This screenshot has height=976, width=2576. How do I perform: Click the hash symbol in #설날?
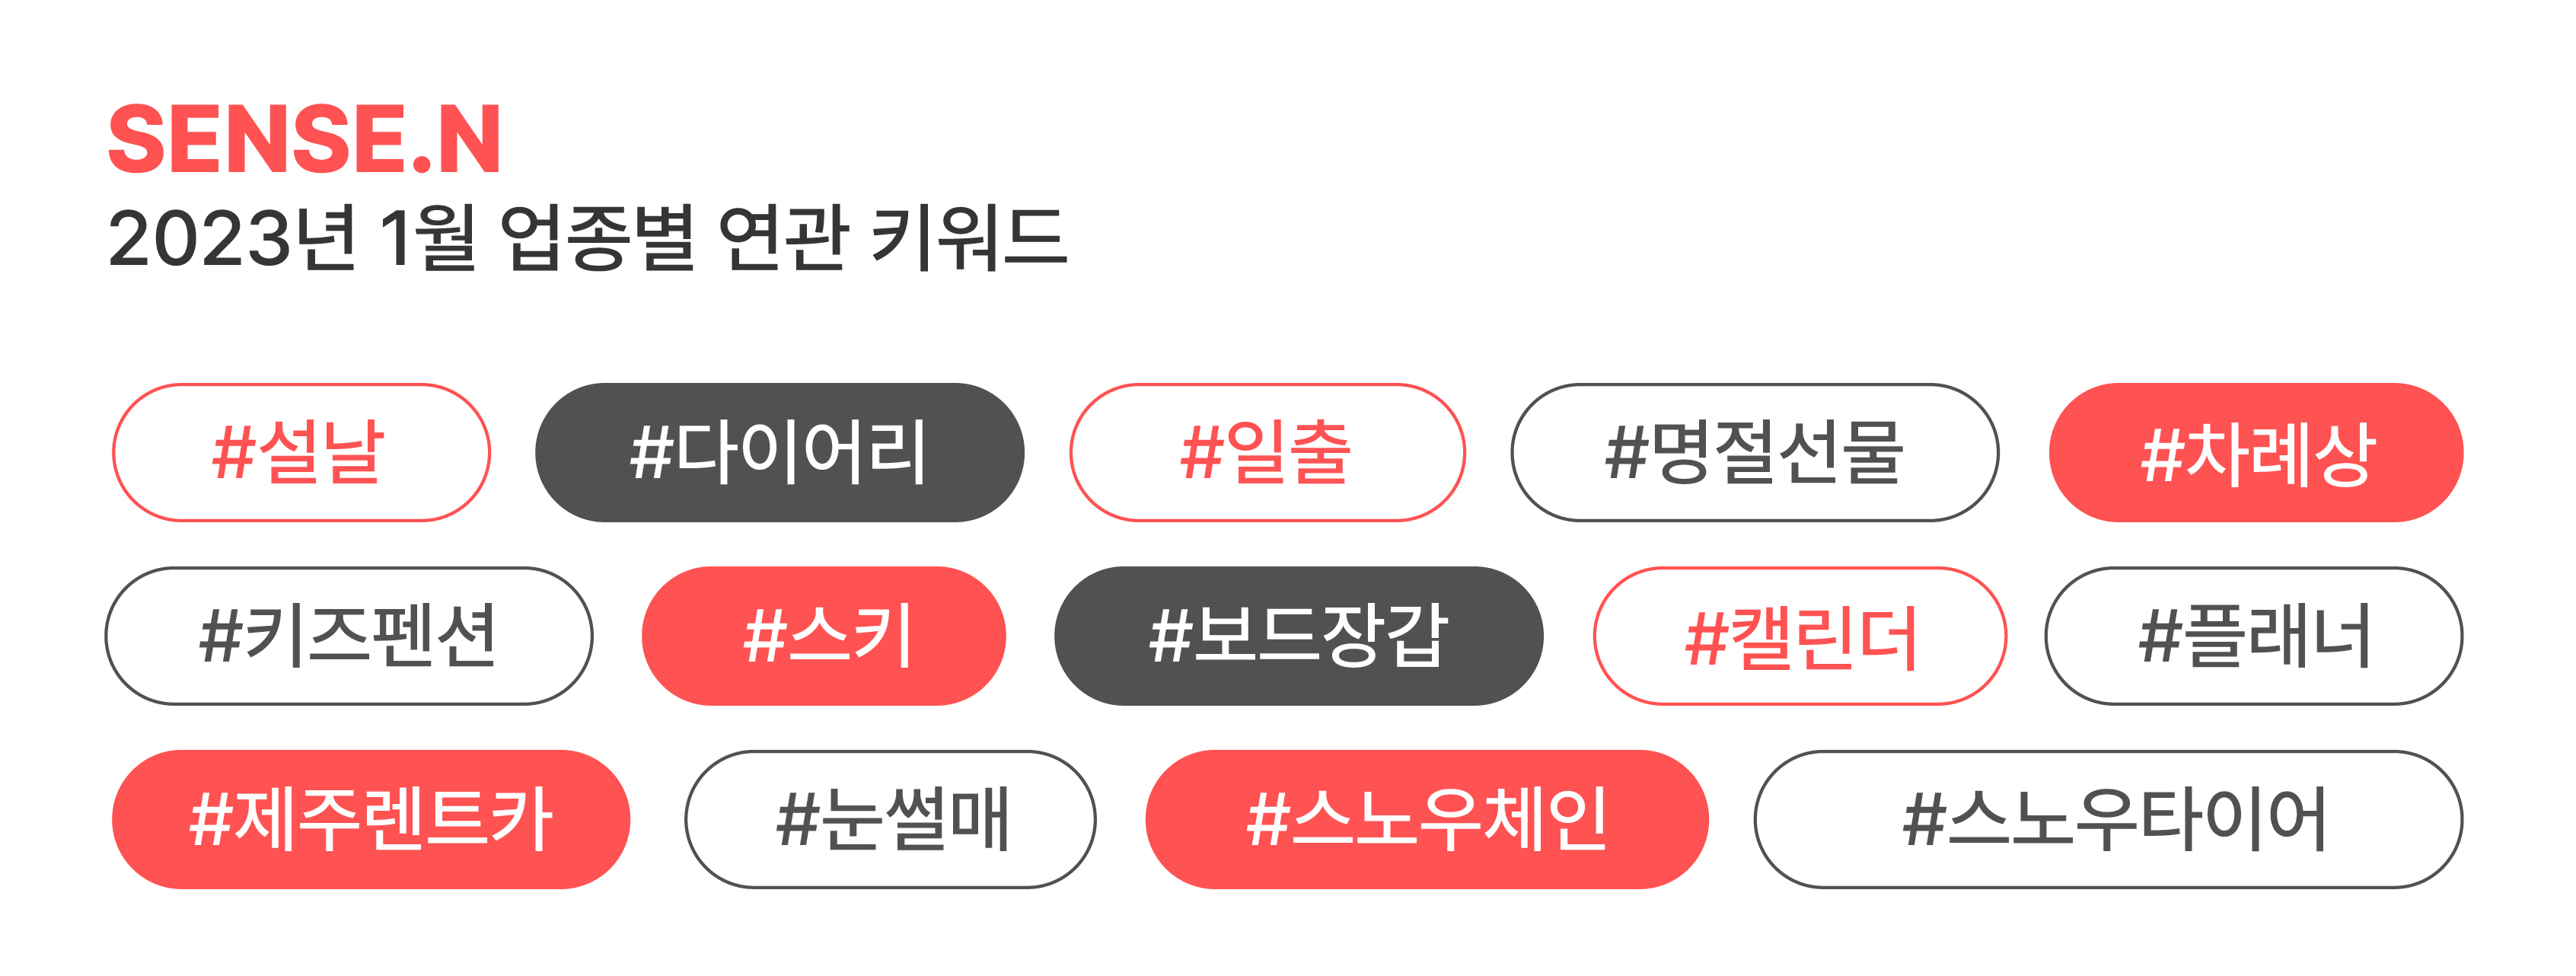(234, 453)
